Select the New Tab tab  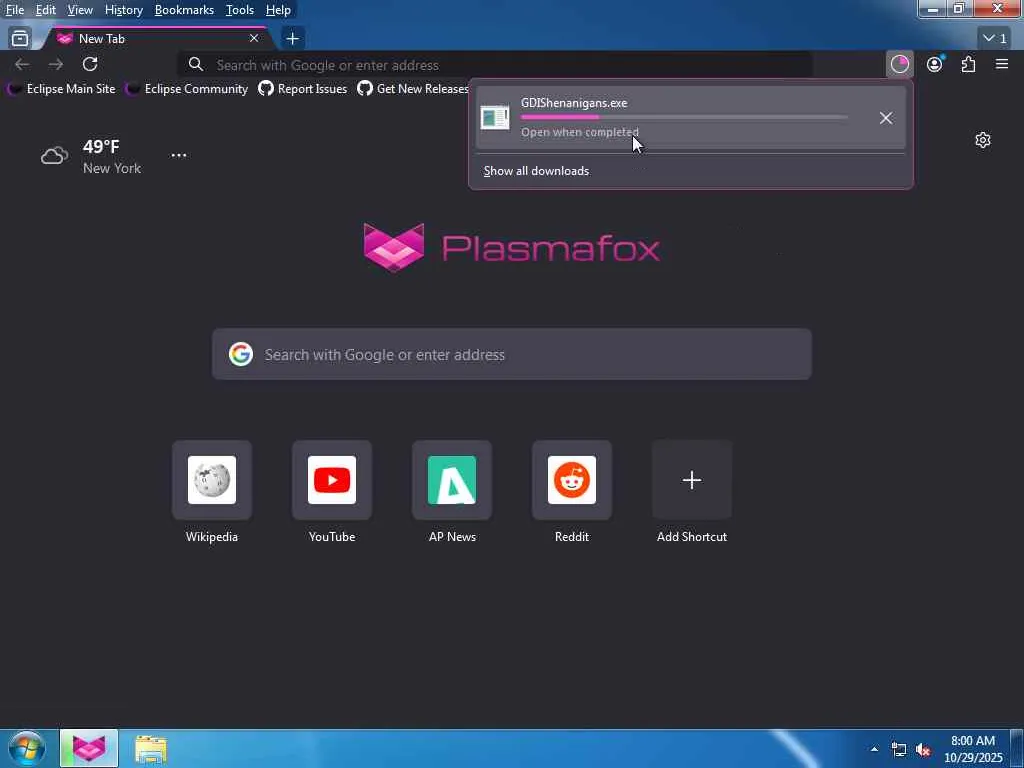coord(157,39)
